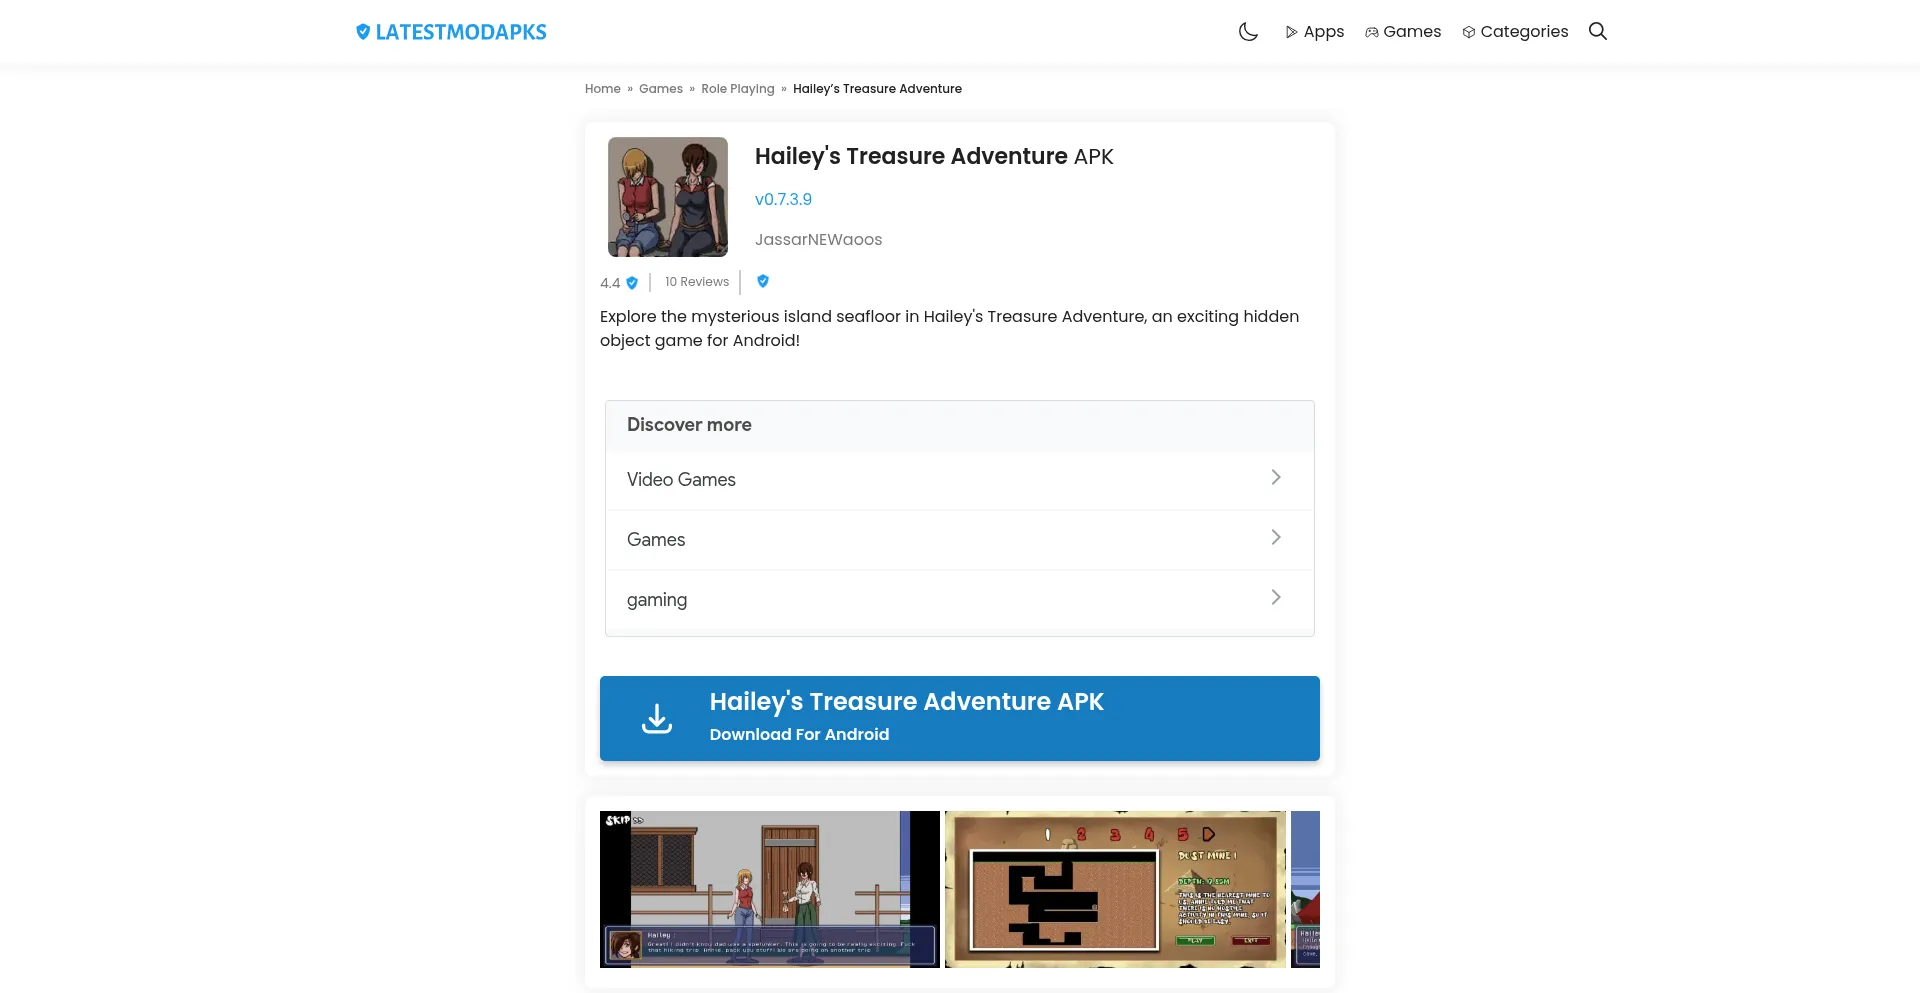Open the first screenshot with two characters
Viewport: 1920px width, 993px height.
click(770, 889)
